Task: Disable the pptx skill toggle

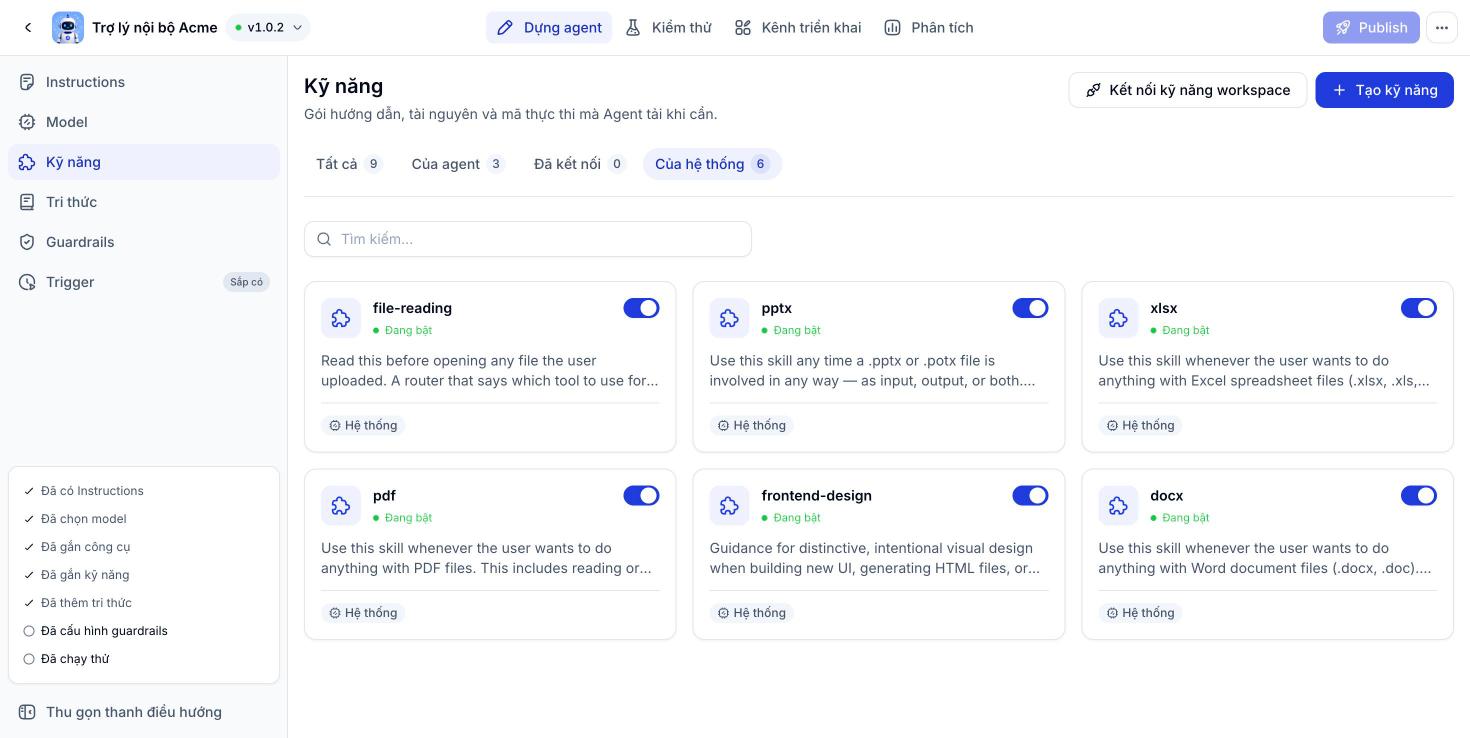Action: (1030, 308)
